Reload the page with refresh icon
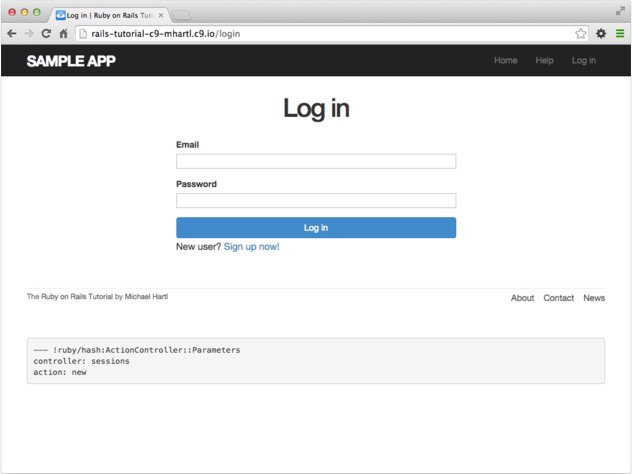Image resolution: width=632 pixels, height=474 pixels. click(45, 33)
